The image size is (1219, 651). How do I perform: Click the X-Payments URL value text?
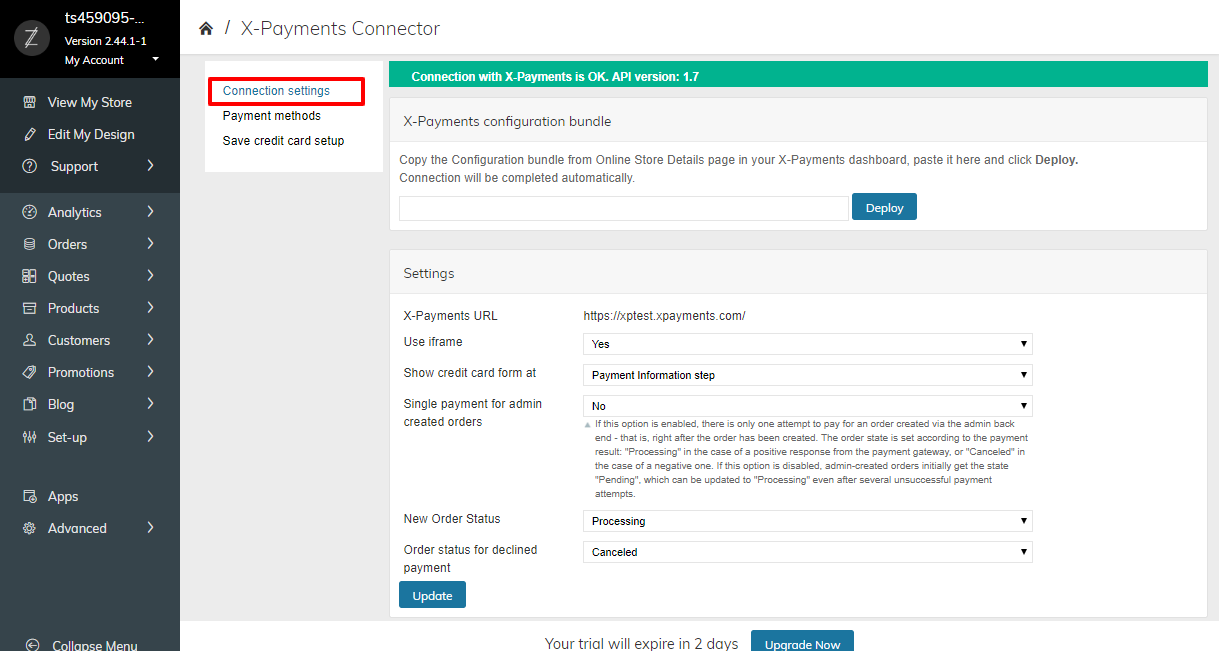click(x=665, y=316)
